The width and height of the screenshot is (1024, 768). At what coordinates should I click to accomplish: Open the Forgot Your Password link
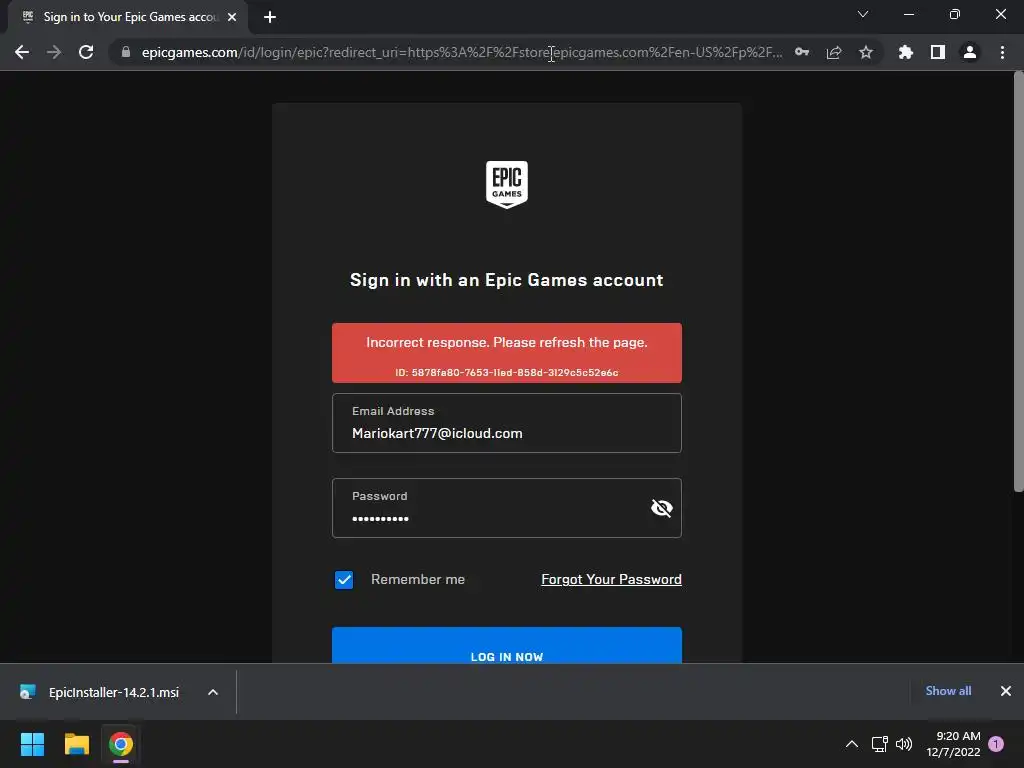pyautogui.click(x=611, y=579)
